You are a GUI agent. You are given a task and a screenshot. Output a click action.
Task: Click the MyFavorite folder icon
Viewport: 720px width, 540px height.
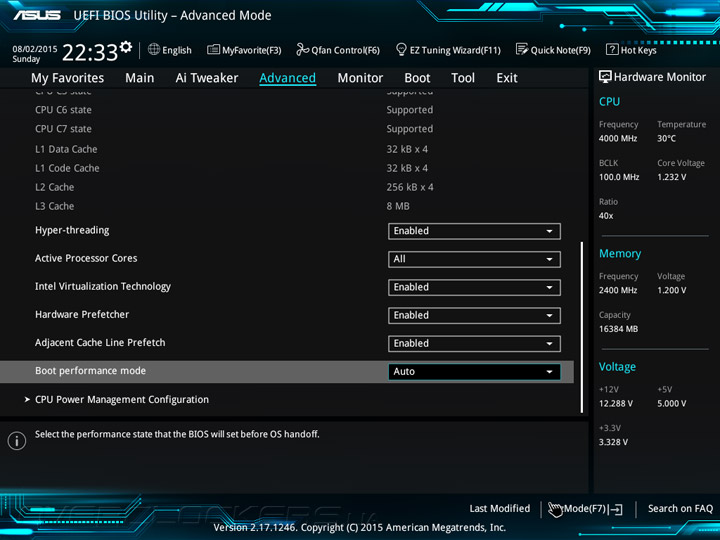[x=213, y=49]
